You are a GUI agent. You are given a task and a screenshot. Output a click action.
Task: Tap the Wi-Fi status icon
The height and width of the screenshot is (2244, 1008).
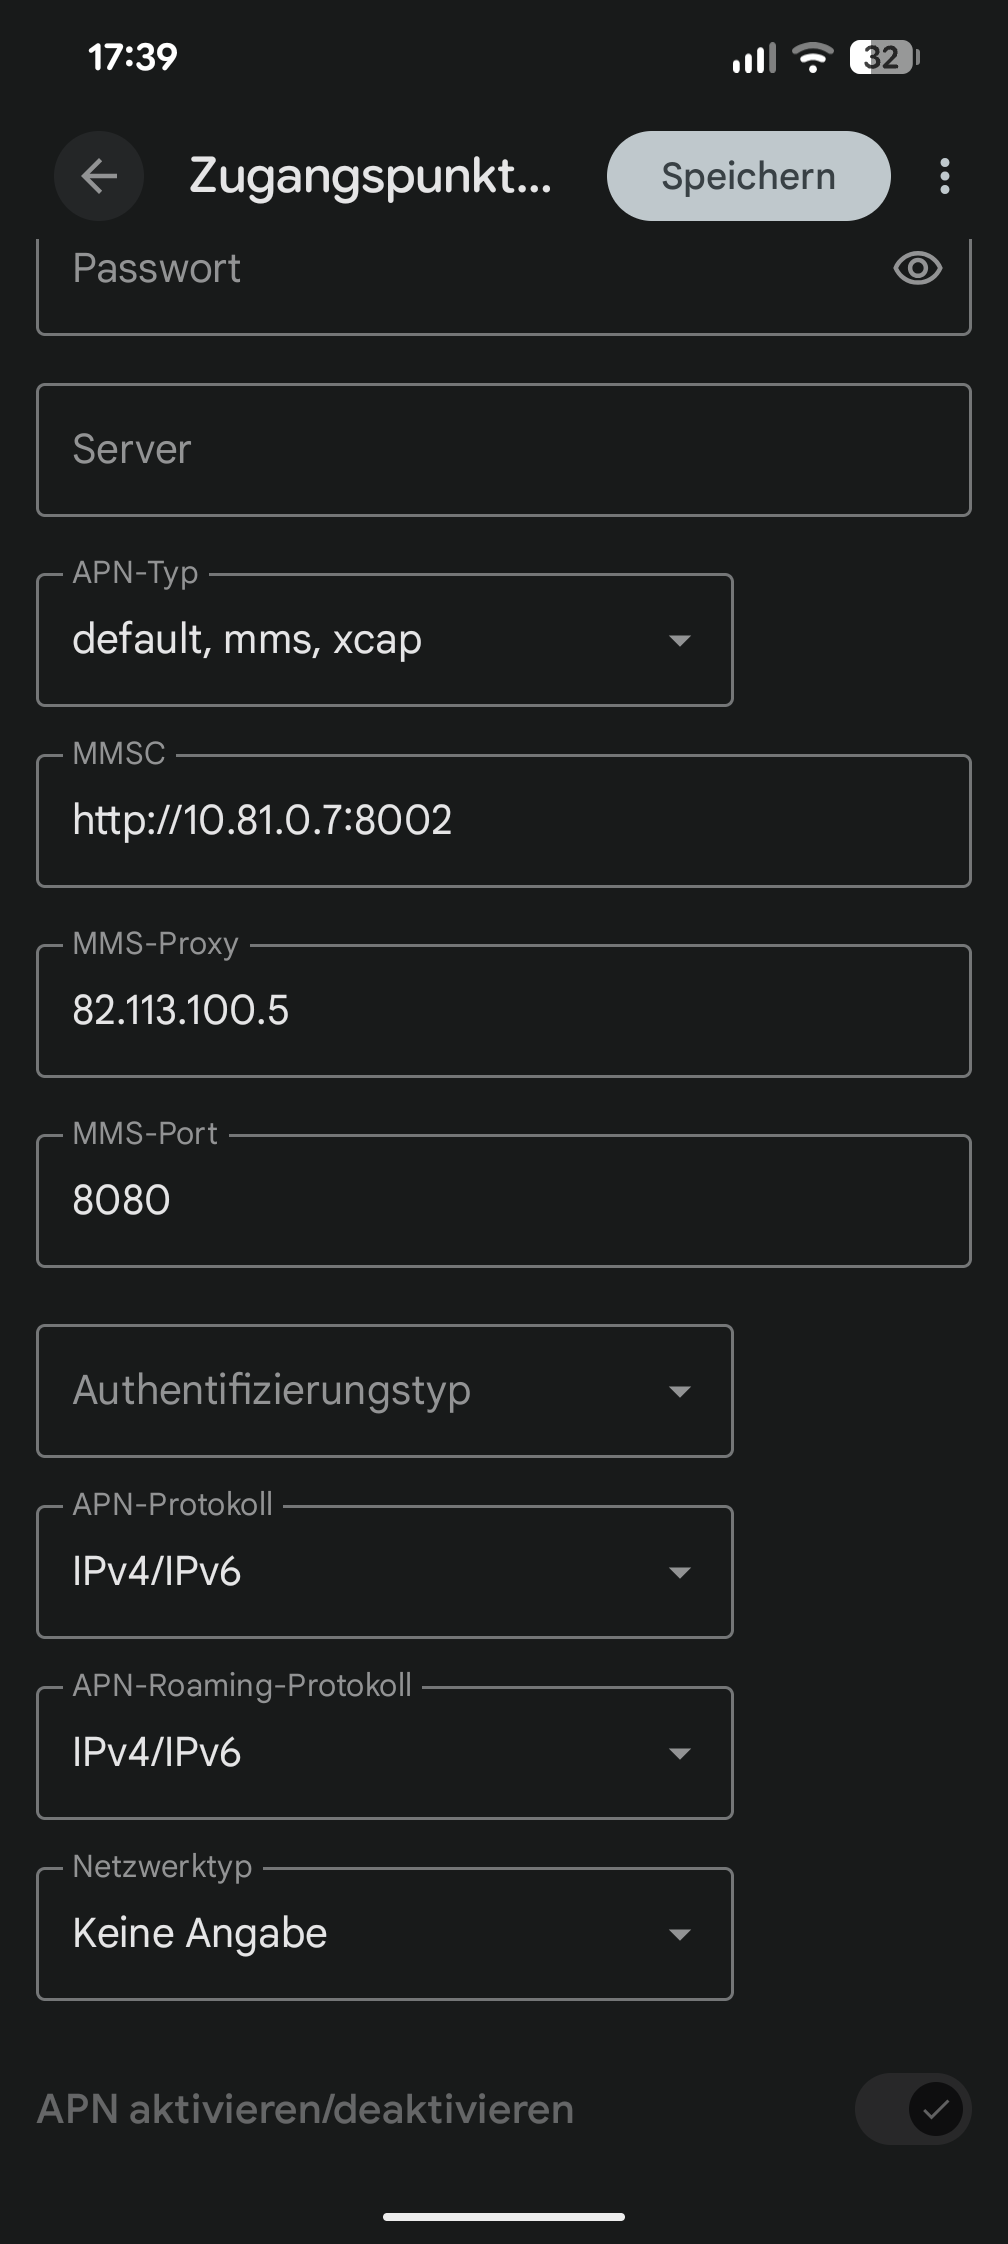[x=813, y=58]
